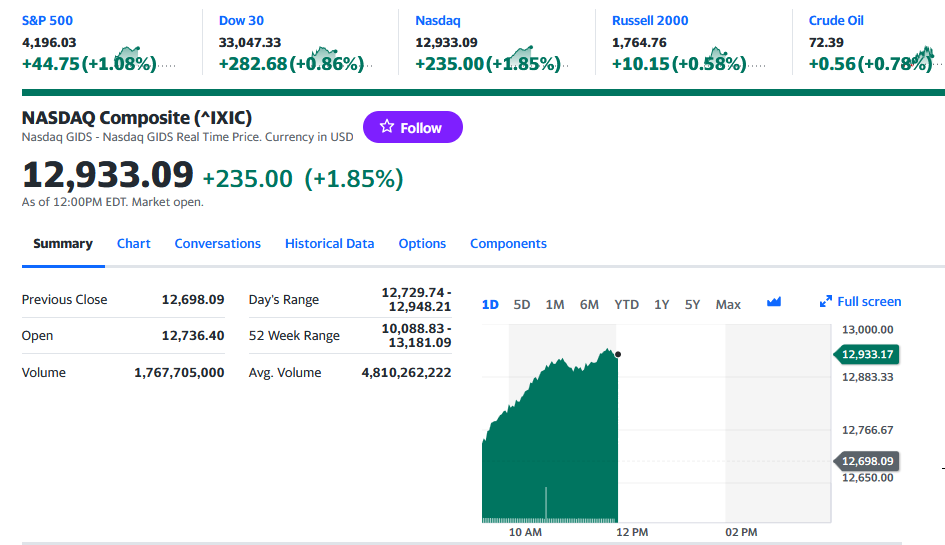Viewport: 945px width, 545px height.
Task: Click the Open value 12,736.40
Action: (x=193, y=335)
